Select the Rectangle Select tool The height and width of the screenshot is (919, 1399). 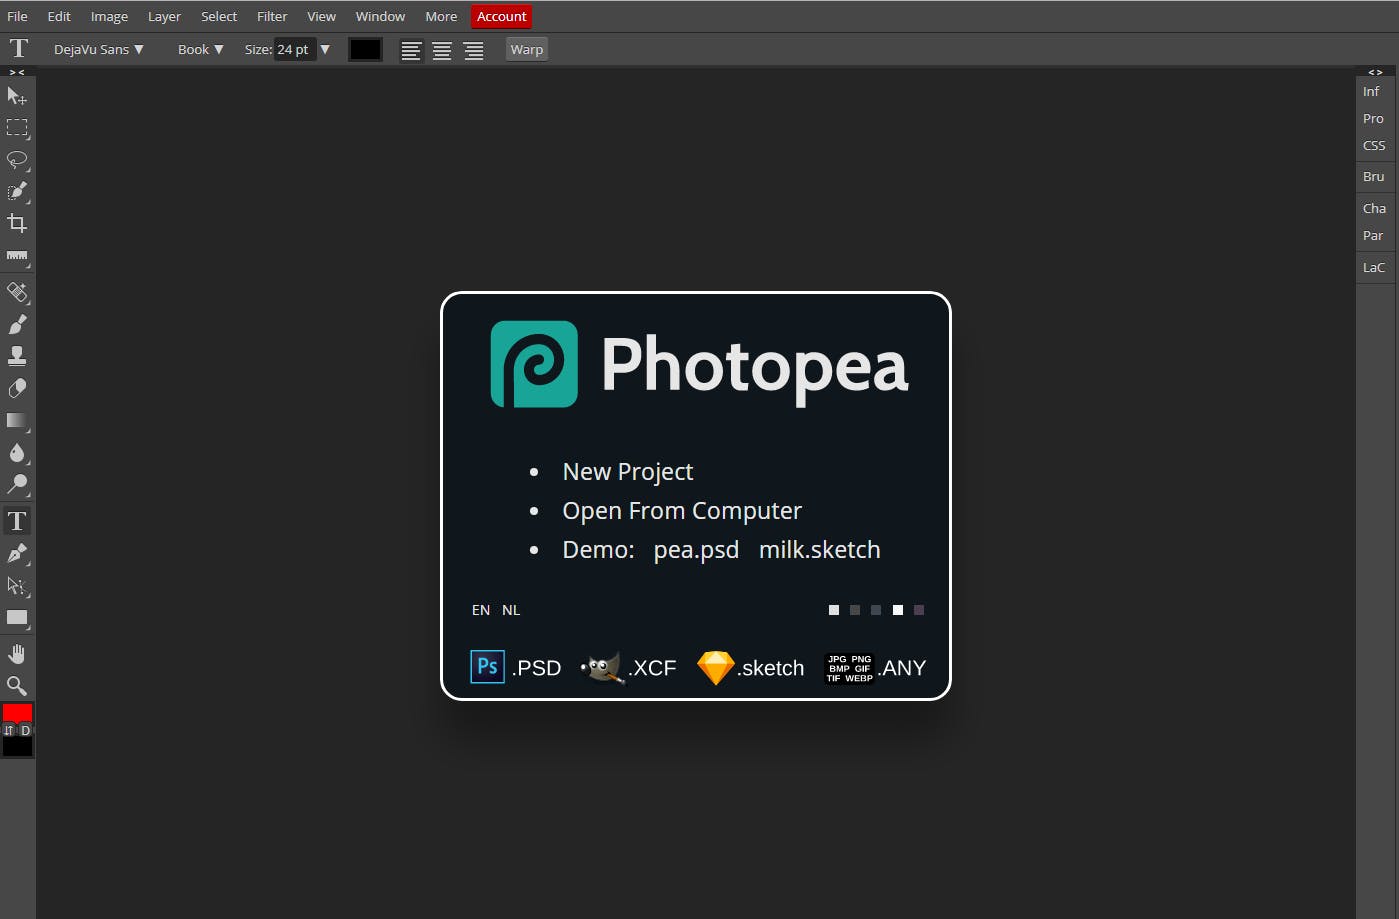[17, 128]
